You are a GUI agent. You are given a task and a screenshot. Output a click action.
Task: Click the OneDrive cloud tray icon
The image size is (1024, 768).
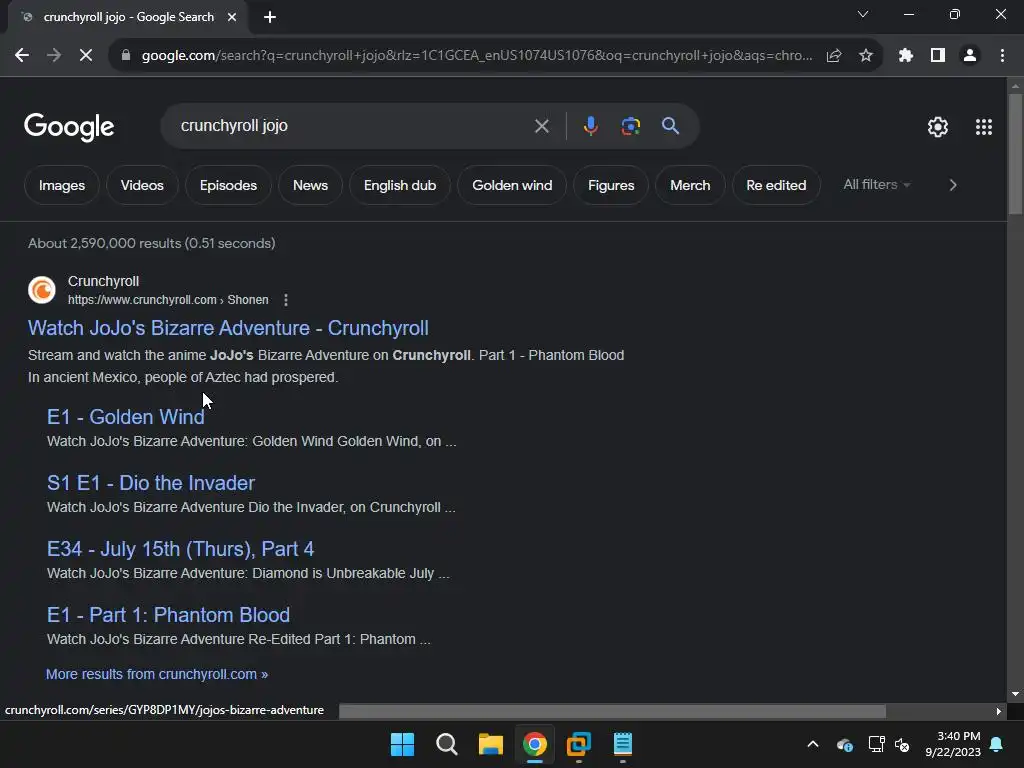(844, 744)
